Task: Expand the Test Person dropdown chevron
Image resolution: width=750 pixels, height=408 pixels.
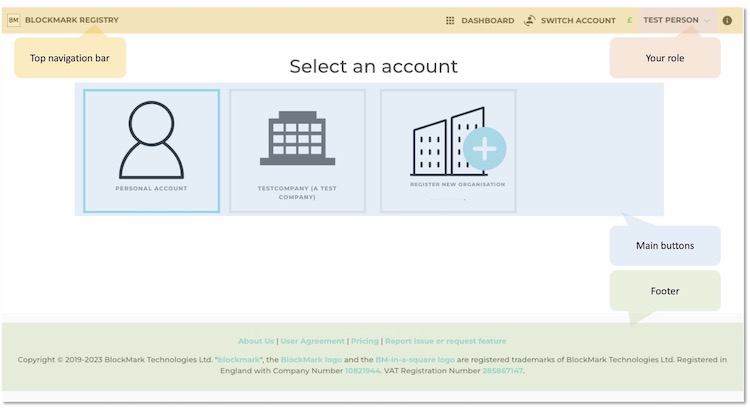Action: point(707,20)
